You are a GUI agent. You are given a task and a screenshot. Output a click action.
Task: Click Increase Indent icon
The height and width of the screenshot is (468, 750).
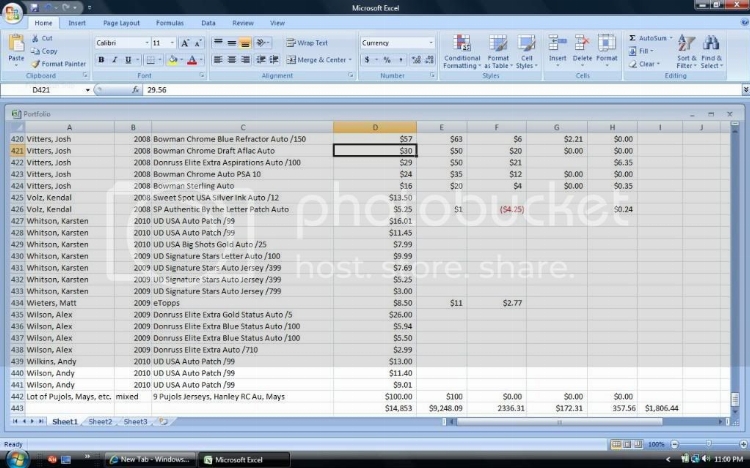(274, 60)
